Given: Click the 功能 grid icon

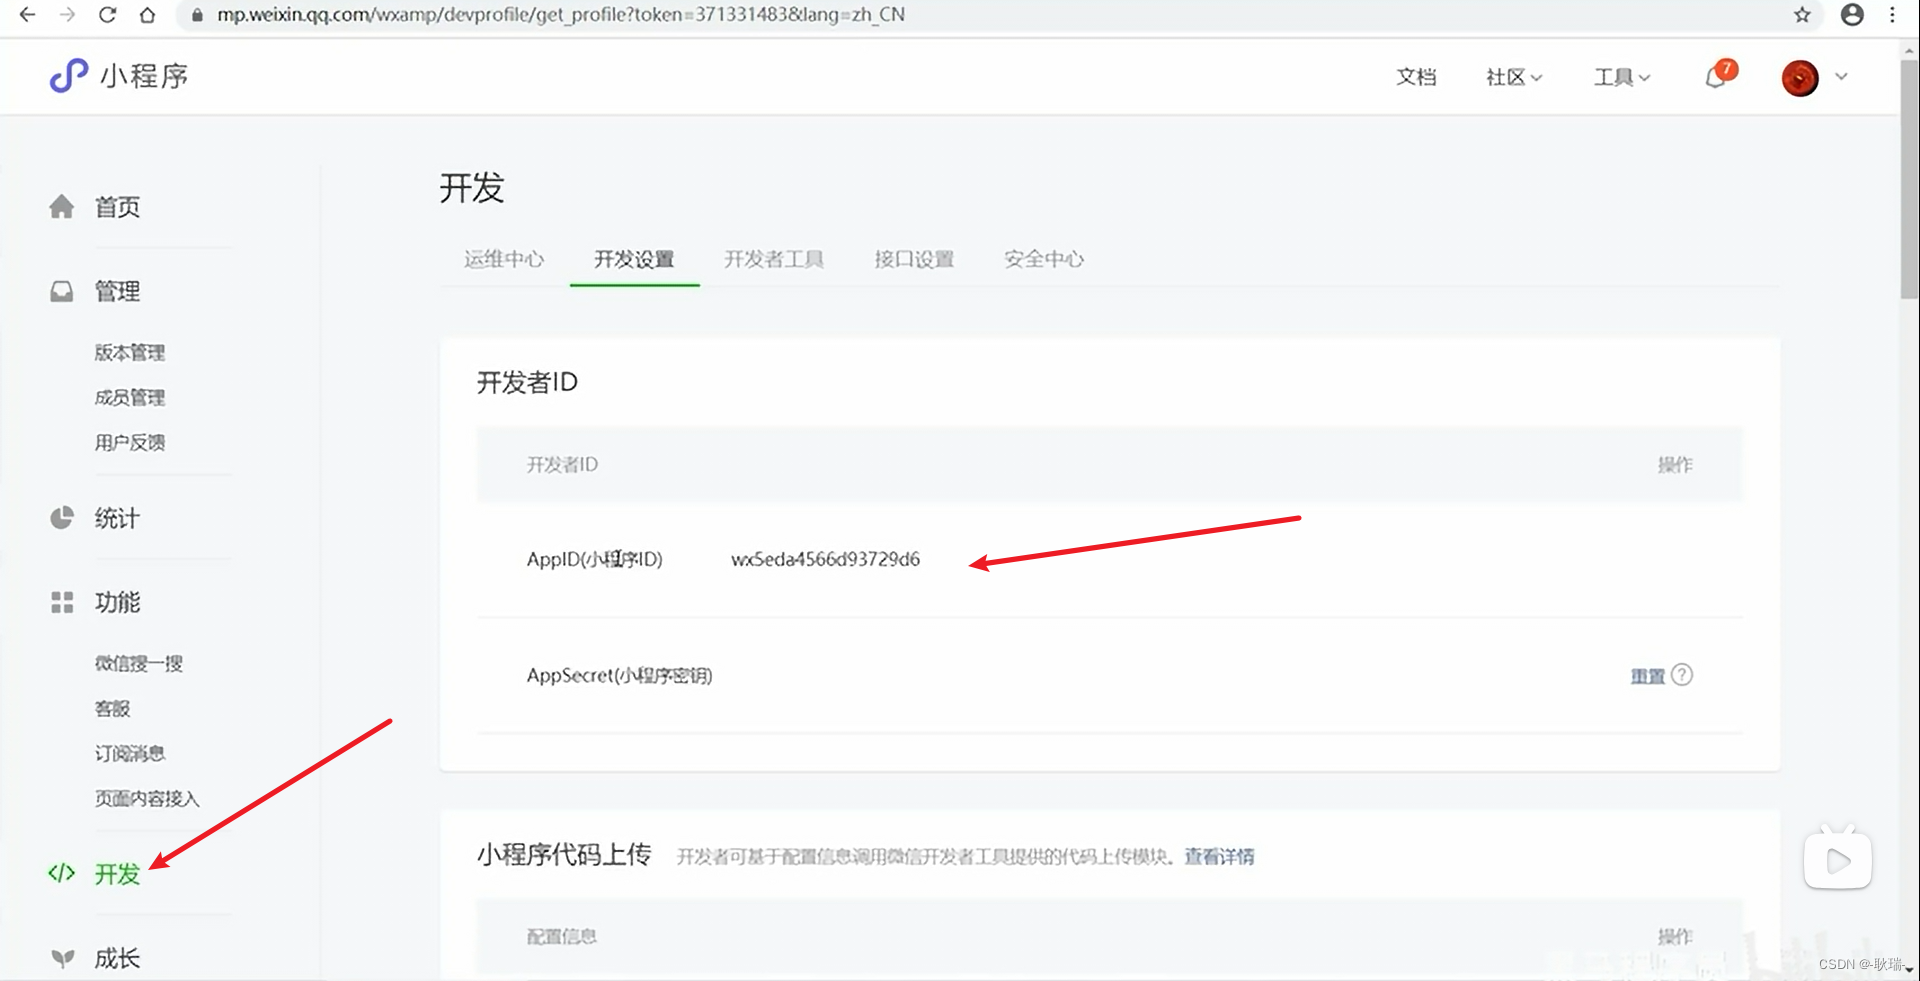Looking at the screenshot, I should point(62,602).
